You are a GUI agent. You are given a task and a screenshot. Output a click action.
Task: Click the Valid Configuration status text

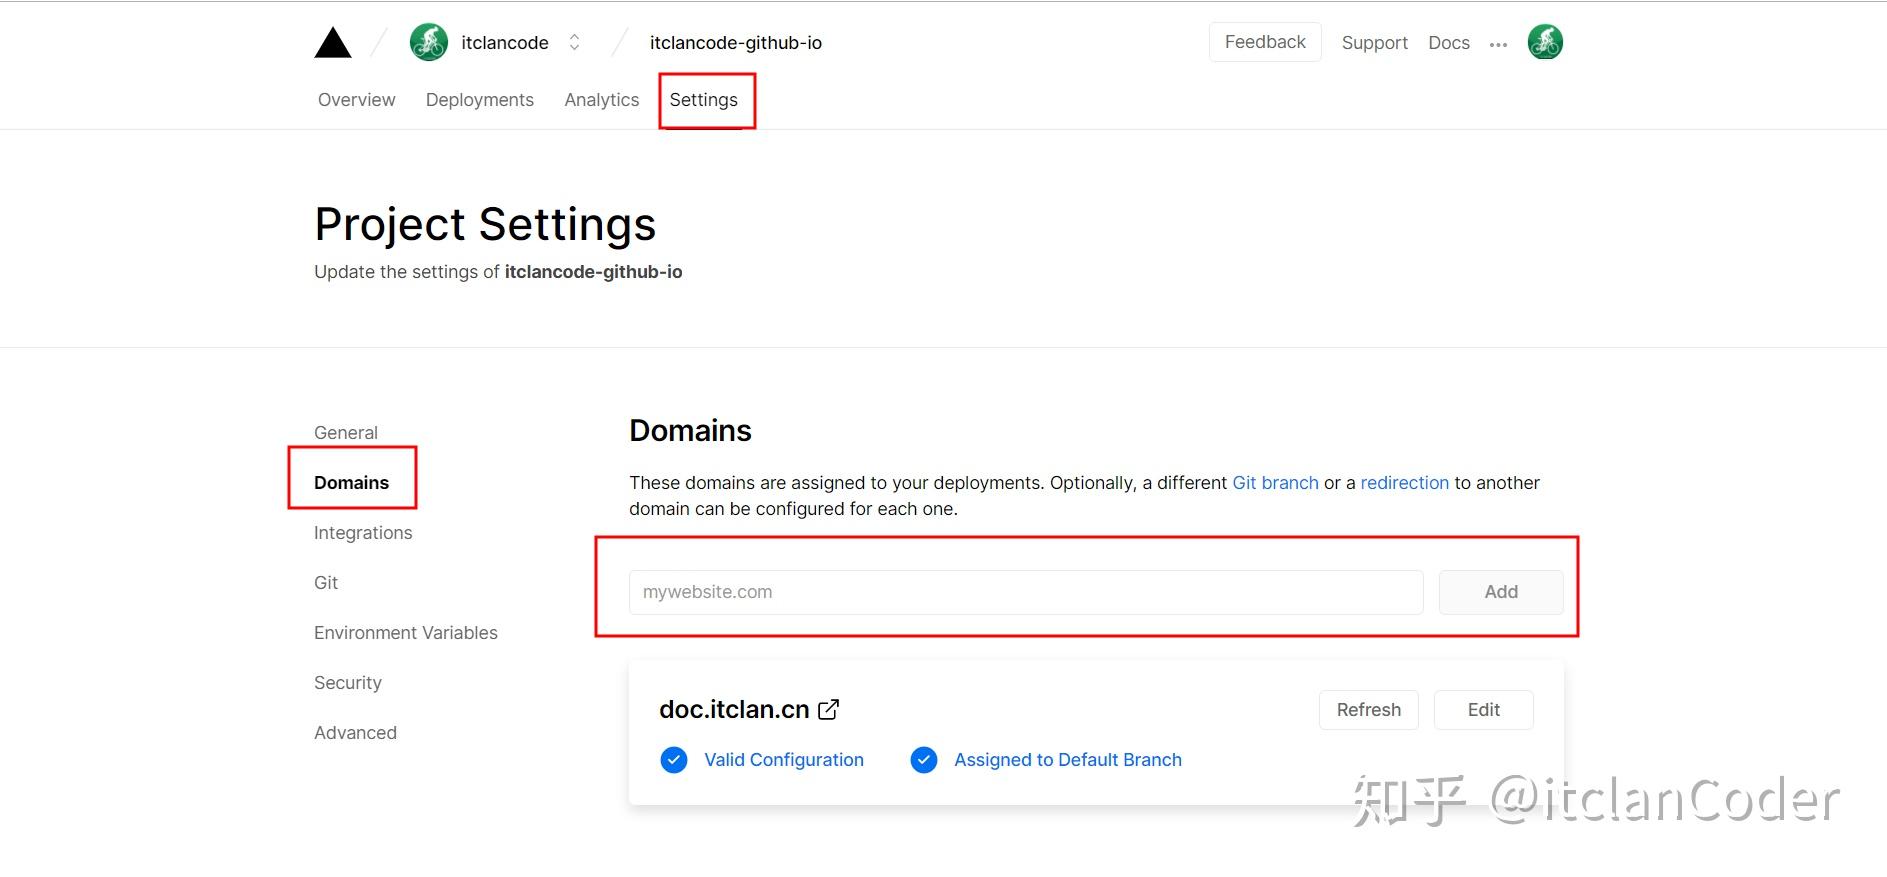click(x=784, y=760)
